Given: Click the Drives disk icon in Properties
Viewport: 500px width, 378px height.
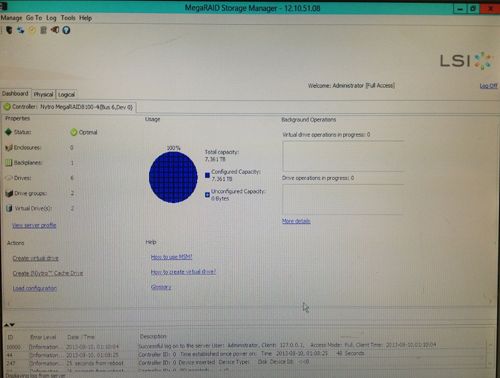Looking at the screenshot, I should pos(9,178).
